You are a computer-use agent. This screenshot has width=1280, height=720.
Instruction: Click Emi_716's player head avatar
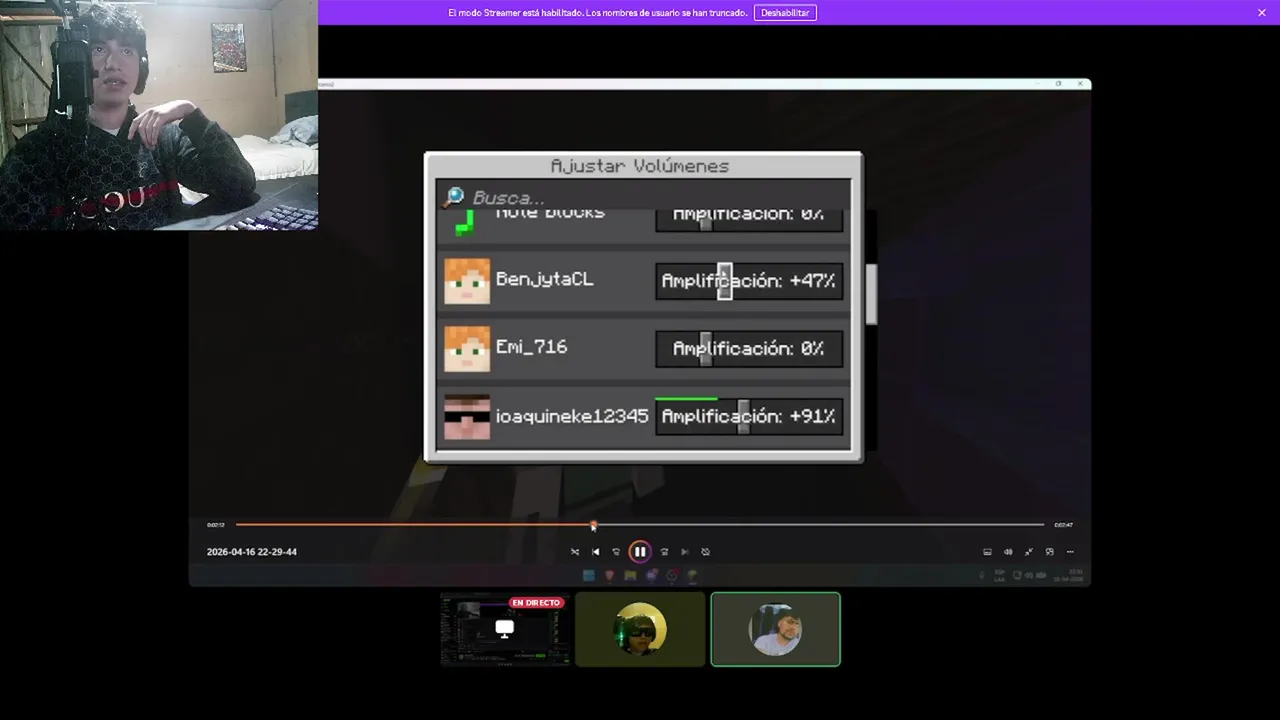[x=467, y=349]
